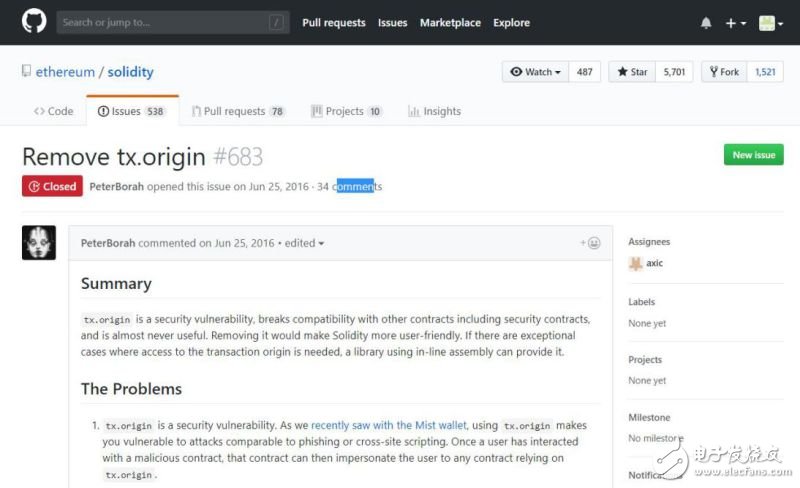The width and height of the screenshot is (800, 488).
Task: Click the code brackets icon on Code tab
Action: pos(39,111)
